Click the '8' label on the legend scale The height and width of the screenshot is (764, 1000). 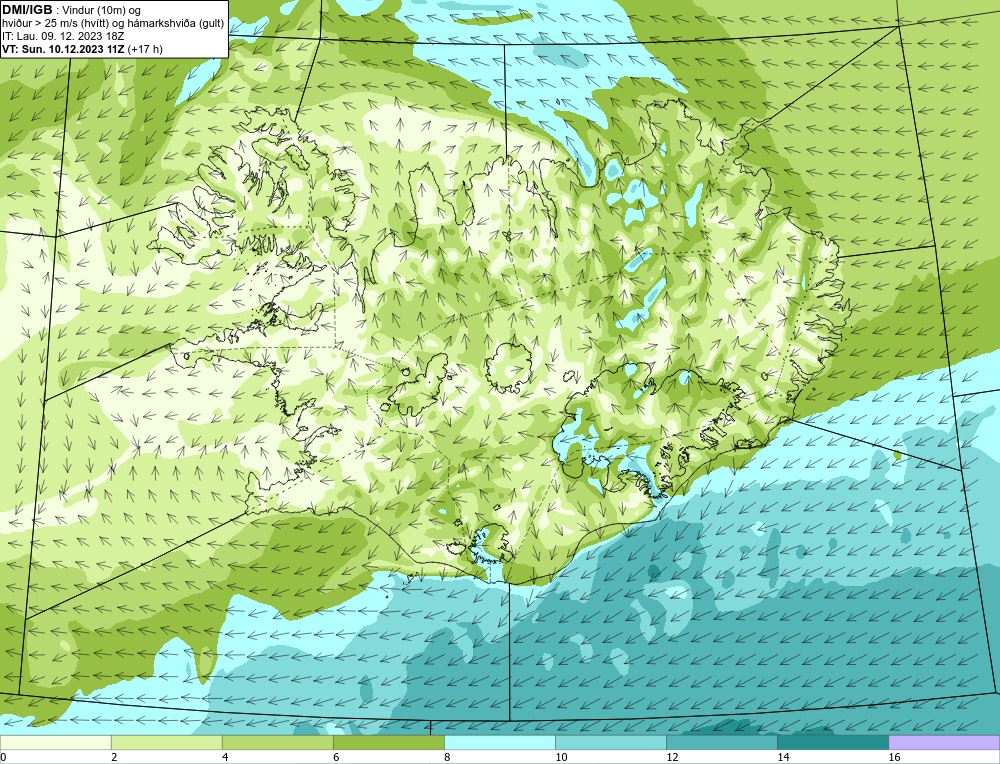447,757
